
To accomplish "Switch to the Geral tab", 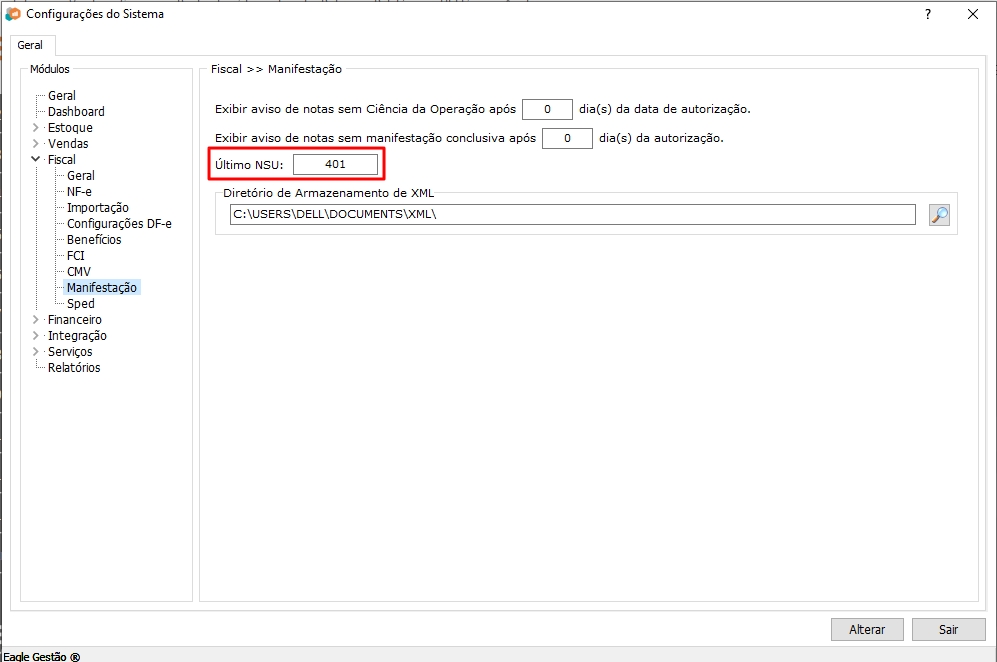I will coord(30,45).
